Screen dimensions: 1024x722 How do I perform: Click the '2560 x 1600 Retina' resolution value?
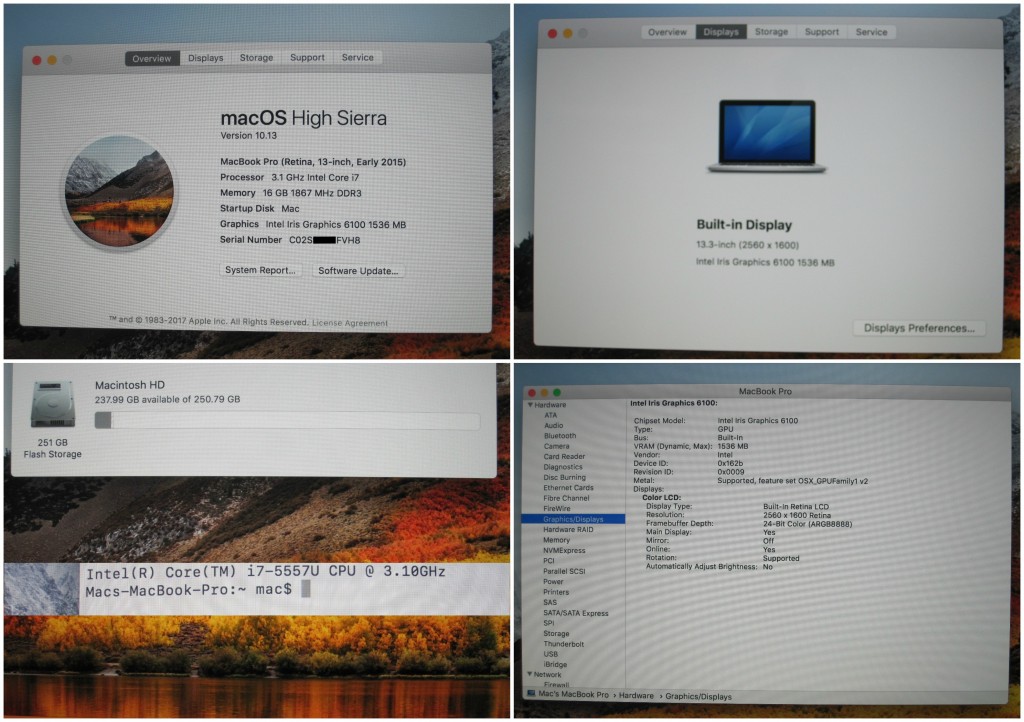click(797, 515)
